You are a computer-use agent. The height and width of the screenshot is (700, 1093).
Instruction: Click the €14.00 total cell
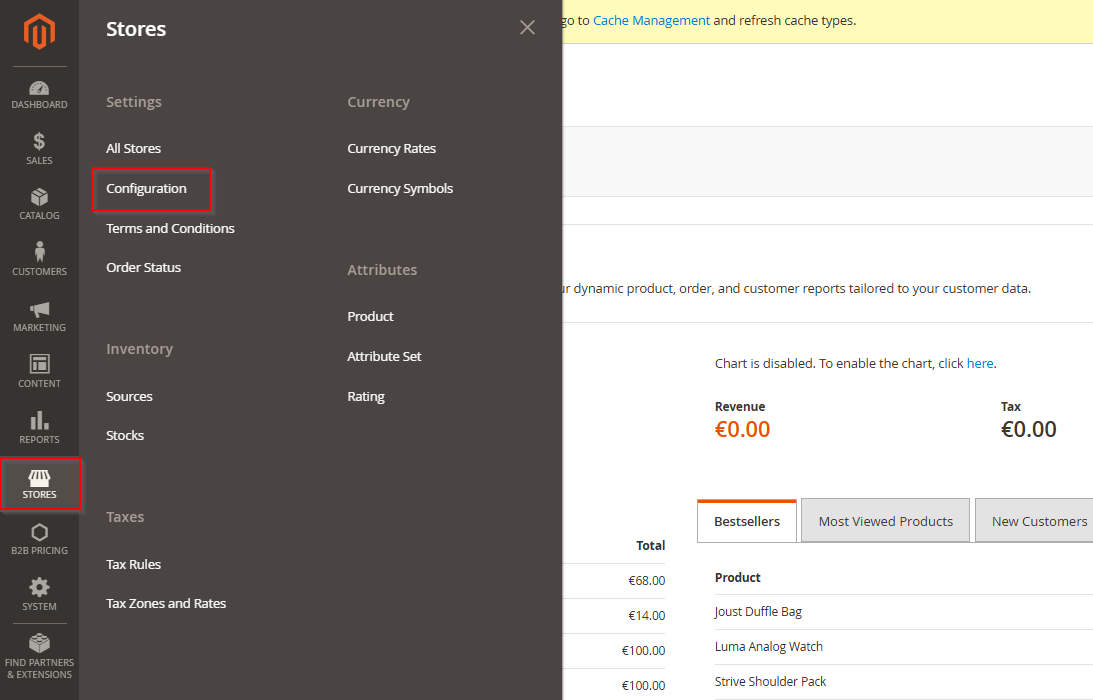(x=646, y=615)
